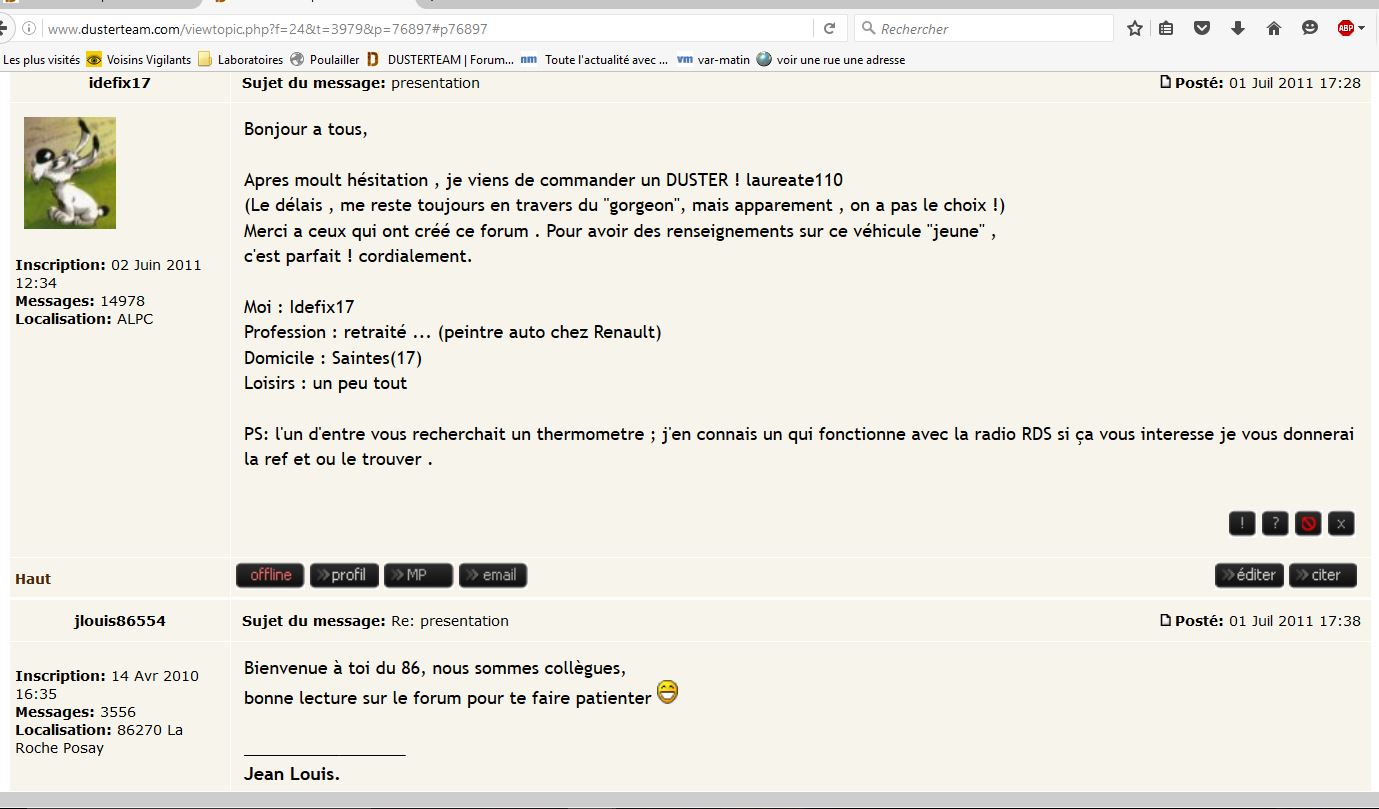Jump to top via Haut link
1379x809 pixels.
pos(33,579)
